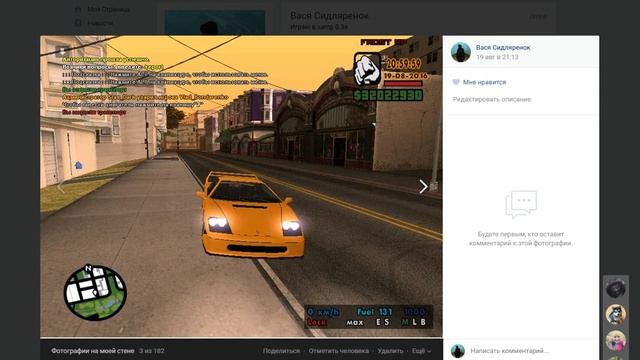Click the 0 km/h speed indicator

coord(323,312)
